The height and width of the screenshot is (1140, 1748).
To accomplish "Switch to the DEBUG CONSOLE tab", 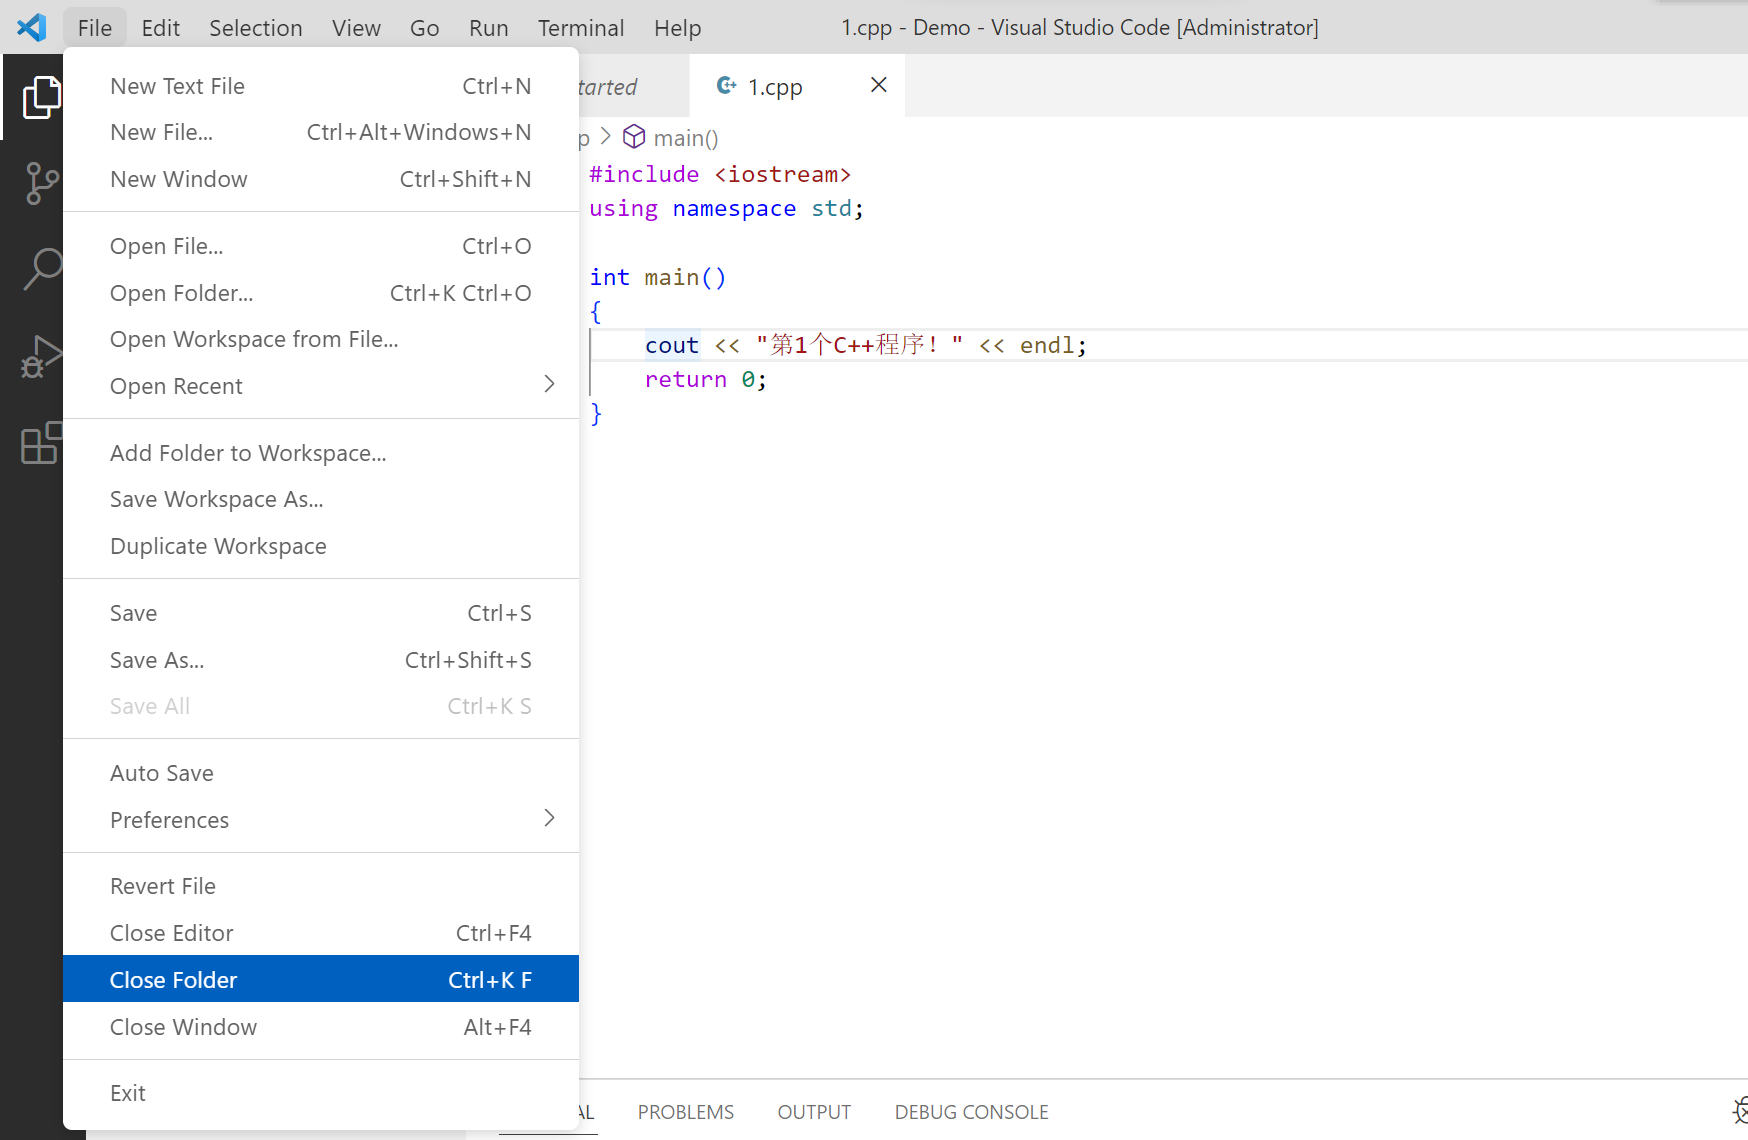I will click(x=971, y=1112).
